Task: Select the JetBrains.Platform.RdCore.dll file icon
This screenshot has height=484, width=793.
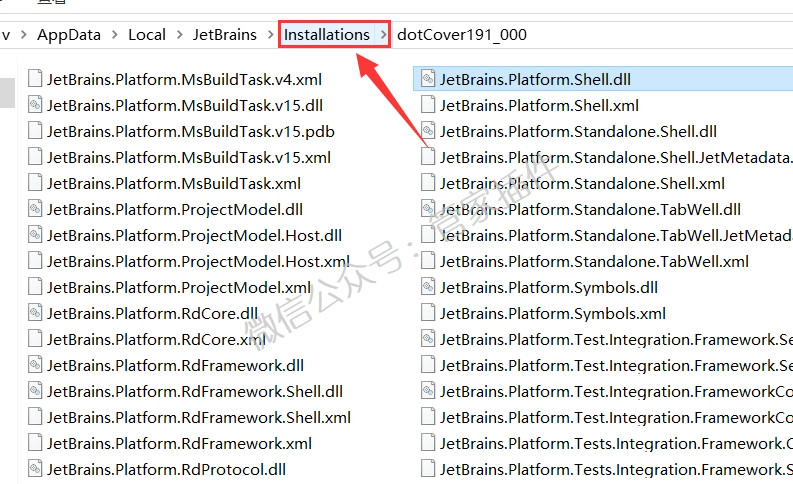Action: [x=35, y=313]
